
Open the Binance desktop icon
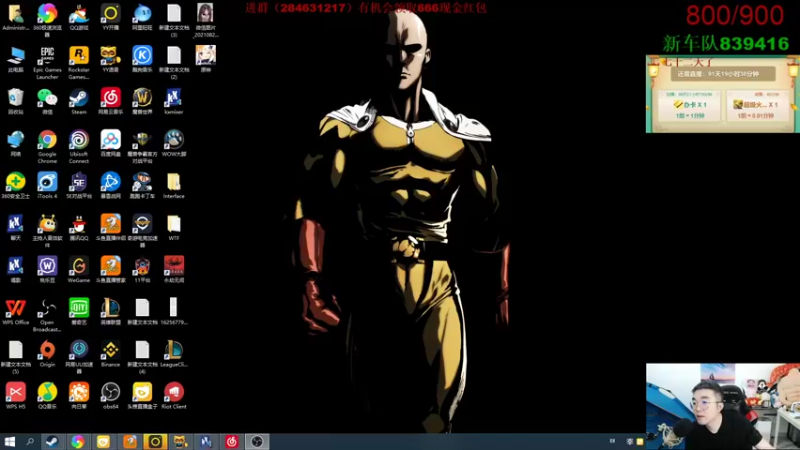click(x=110, y=350)
